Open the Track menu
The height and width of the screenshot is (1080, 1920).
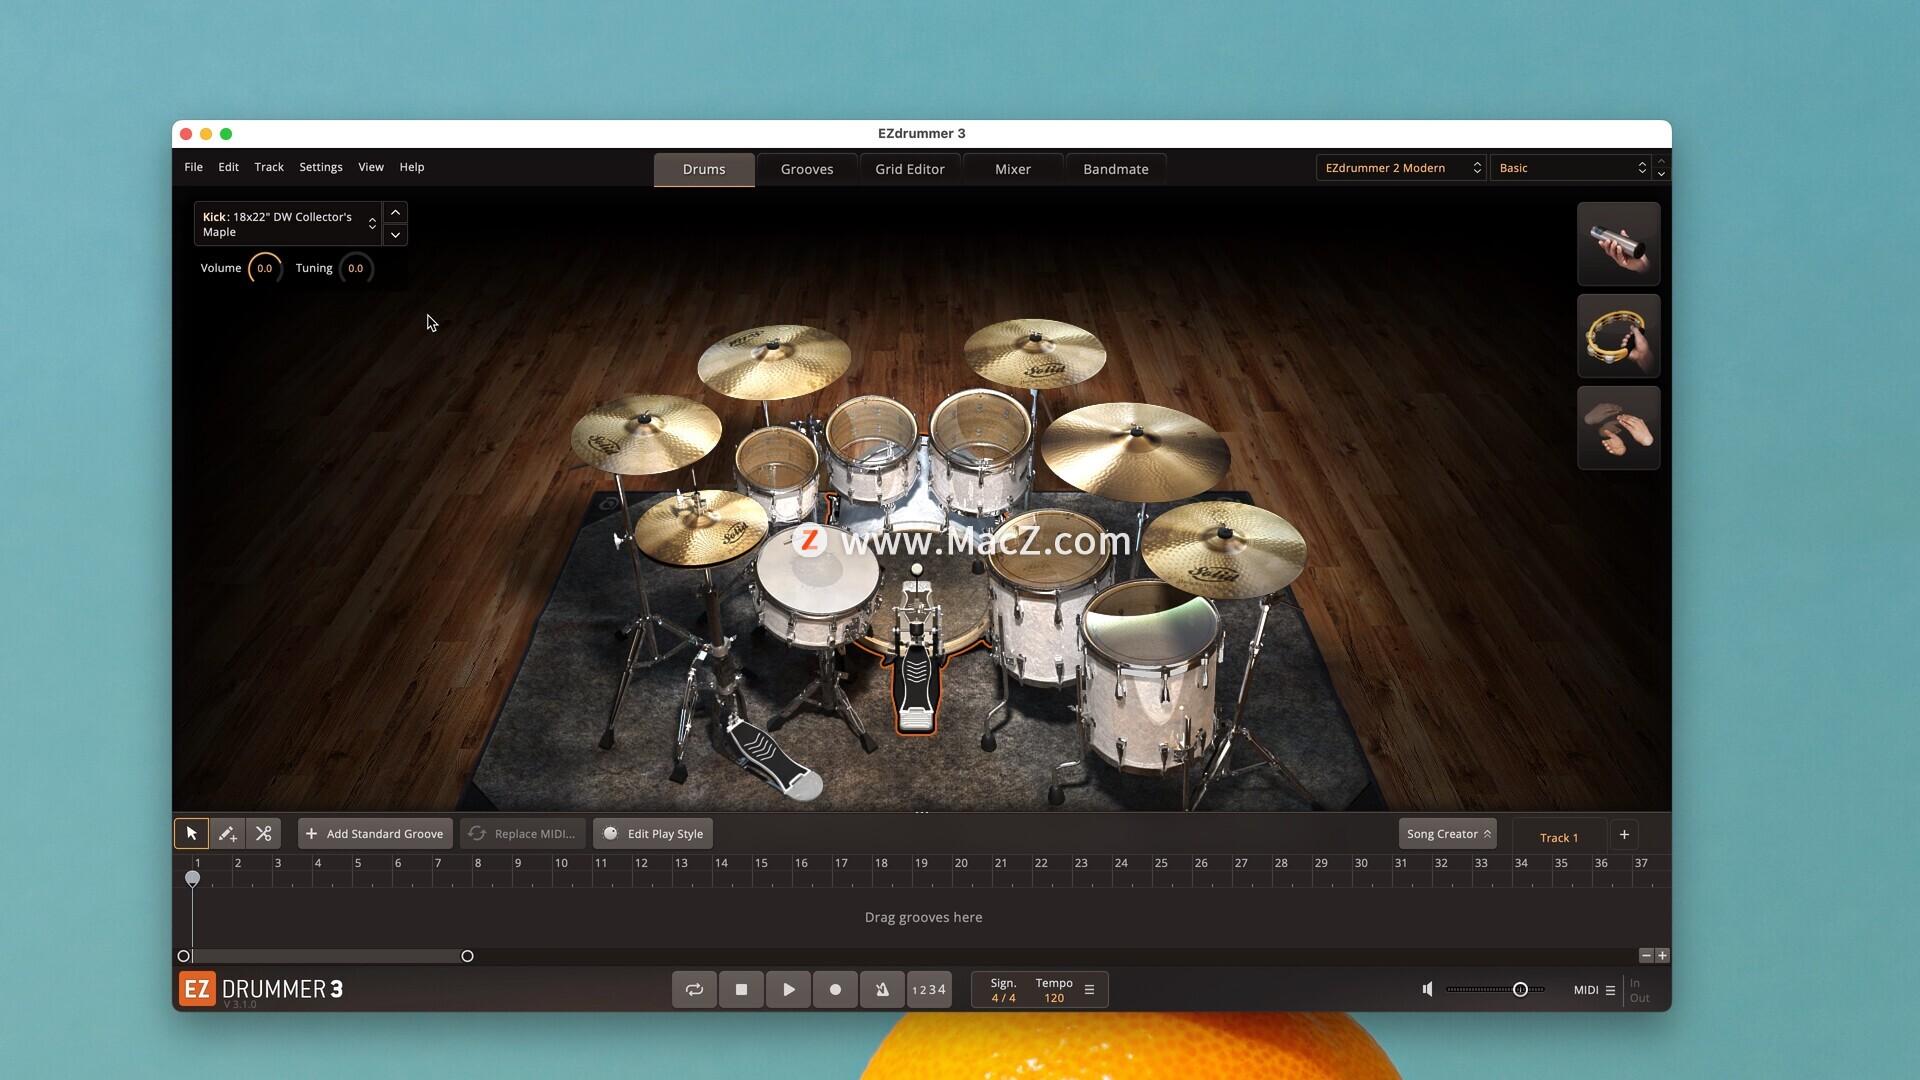269,167
